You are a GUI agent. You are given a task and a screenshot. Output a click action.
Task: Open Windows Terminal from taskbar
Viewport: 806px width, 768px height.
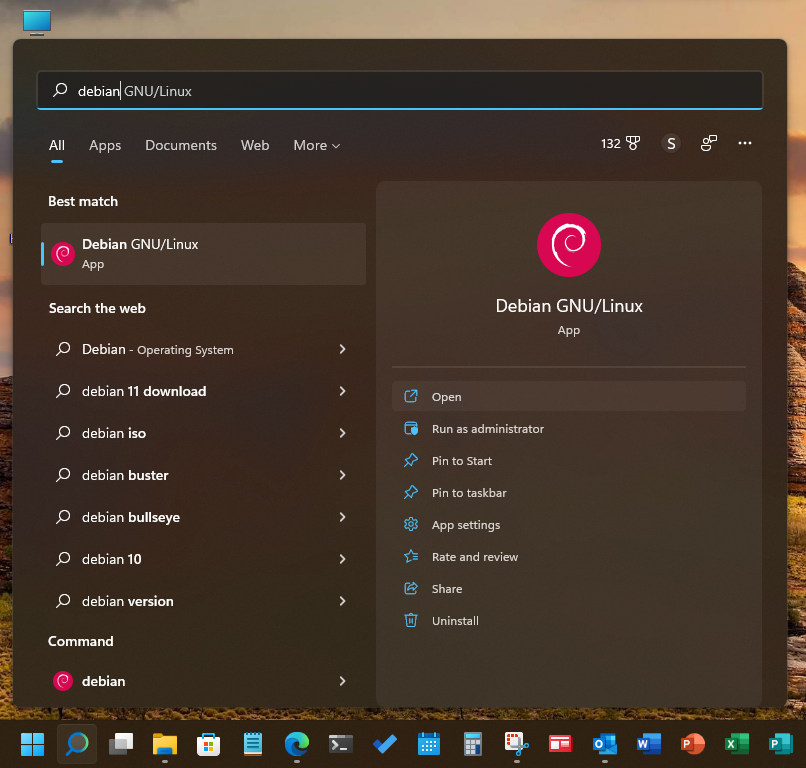[x=341, y=744]
